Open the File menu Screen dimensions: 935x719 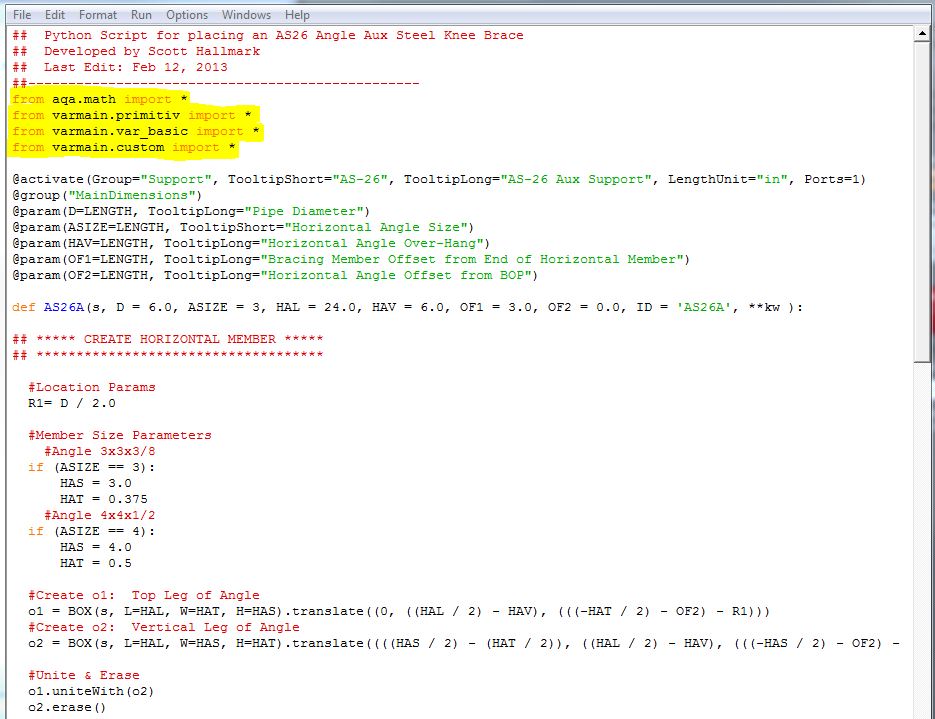point(22,14)
